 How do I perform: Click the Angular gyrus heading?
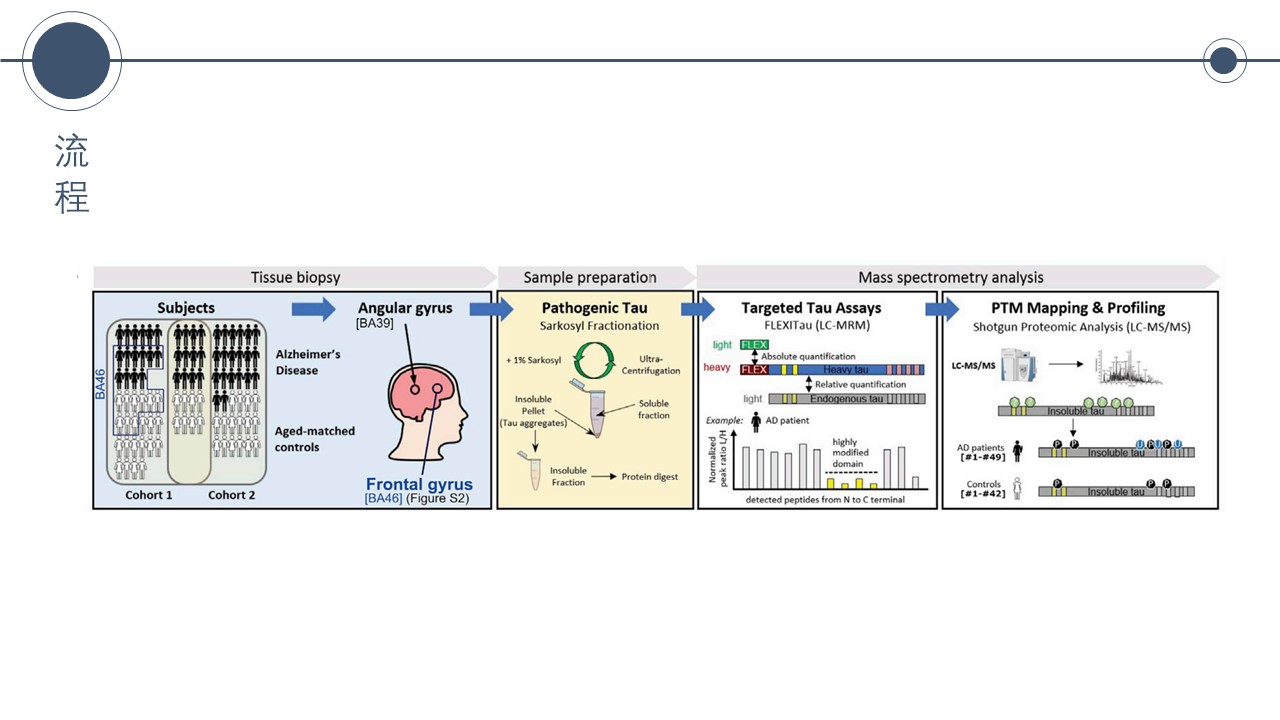point(404,308)
